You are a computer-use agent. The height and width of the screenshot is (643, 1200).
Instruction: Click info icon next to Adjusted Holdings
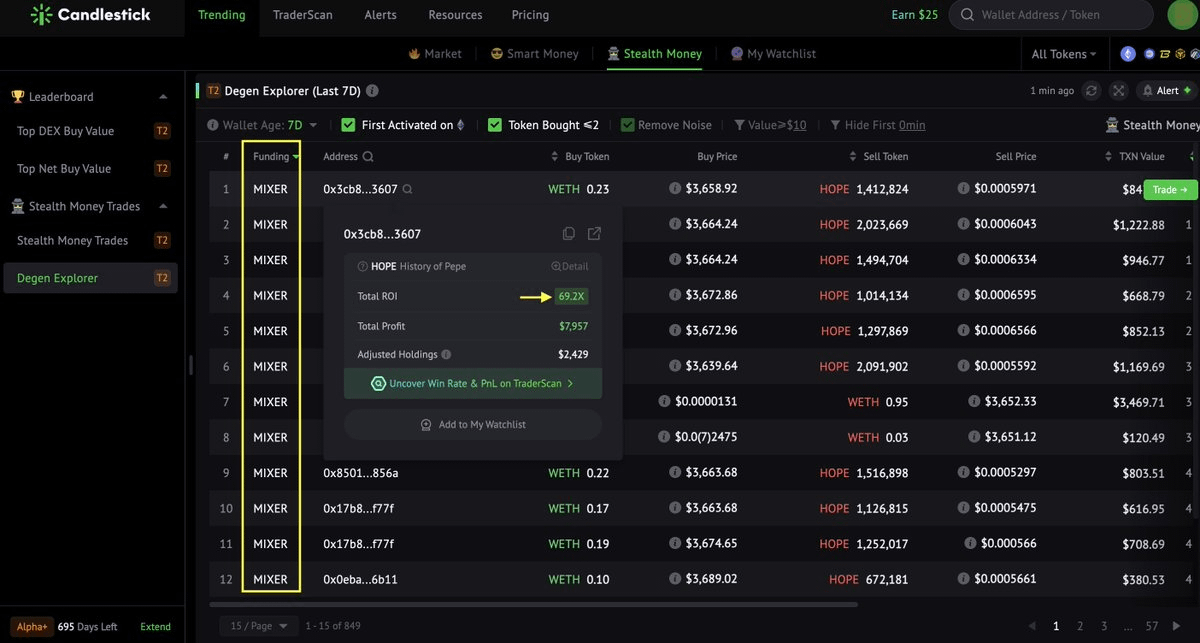446,354
